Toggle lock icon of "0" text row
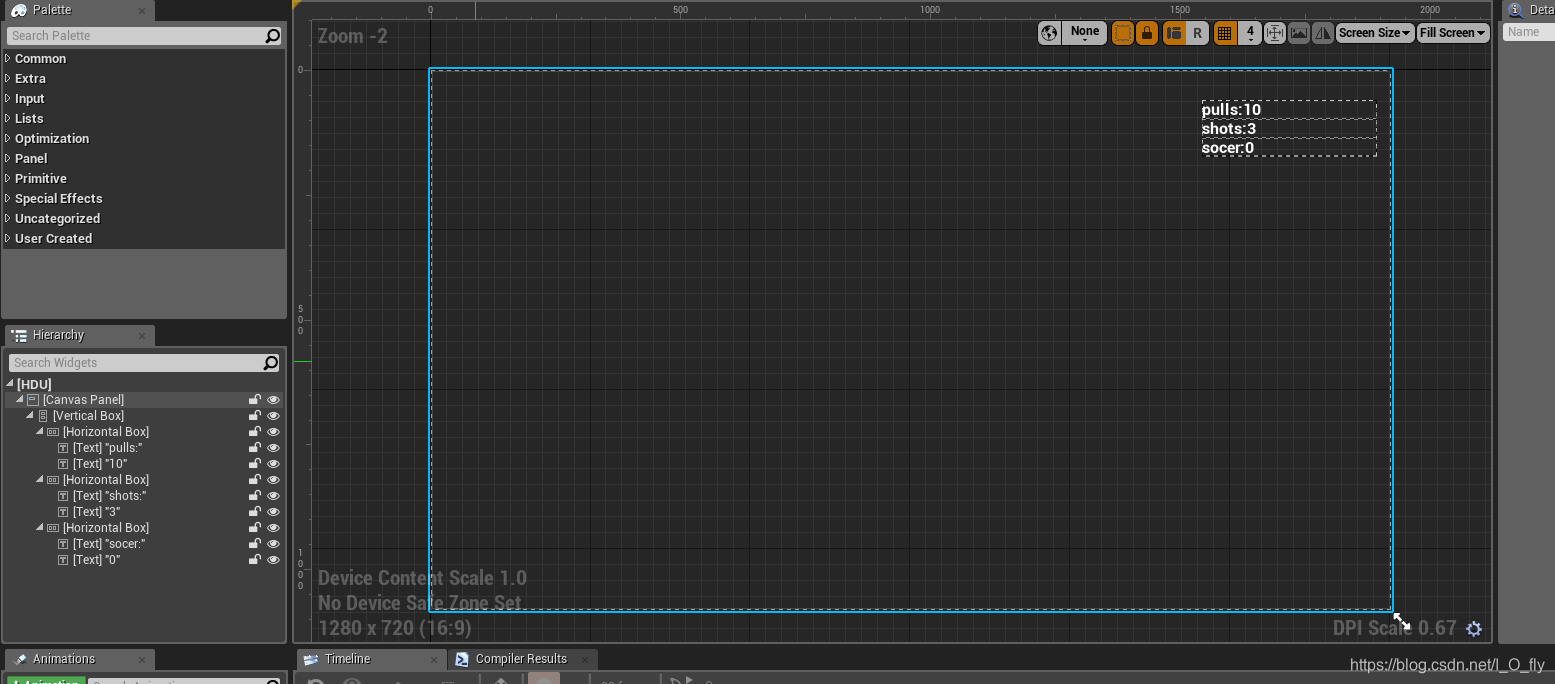The image size is (1555, 684). (x=255, y=560)
